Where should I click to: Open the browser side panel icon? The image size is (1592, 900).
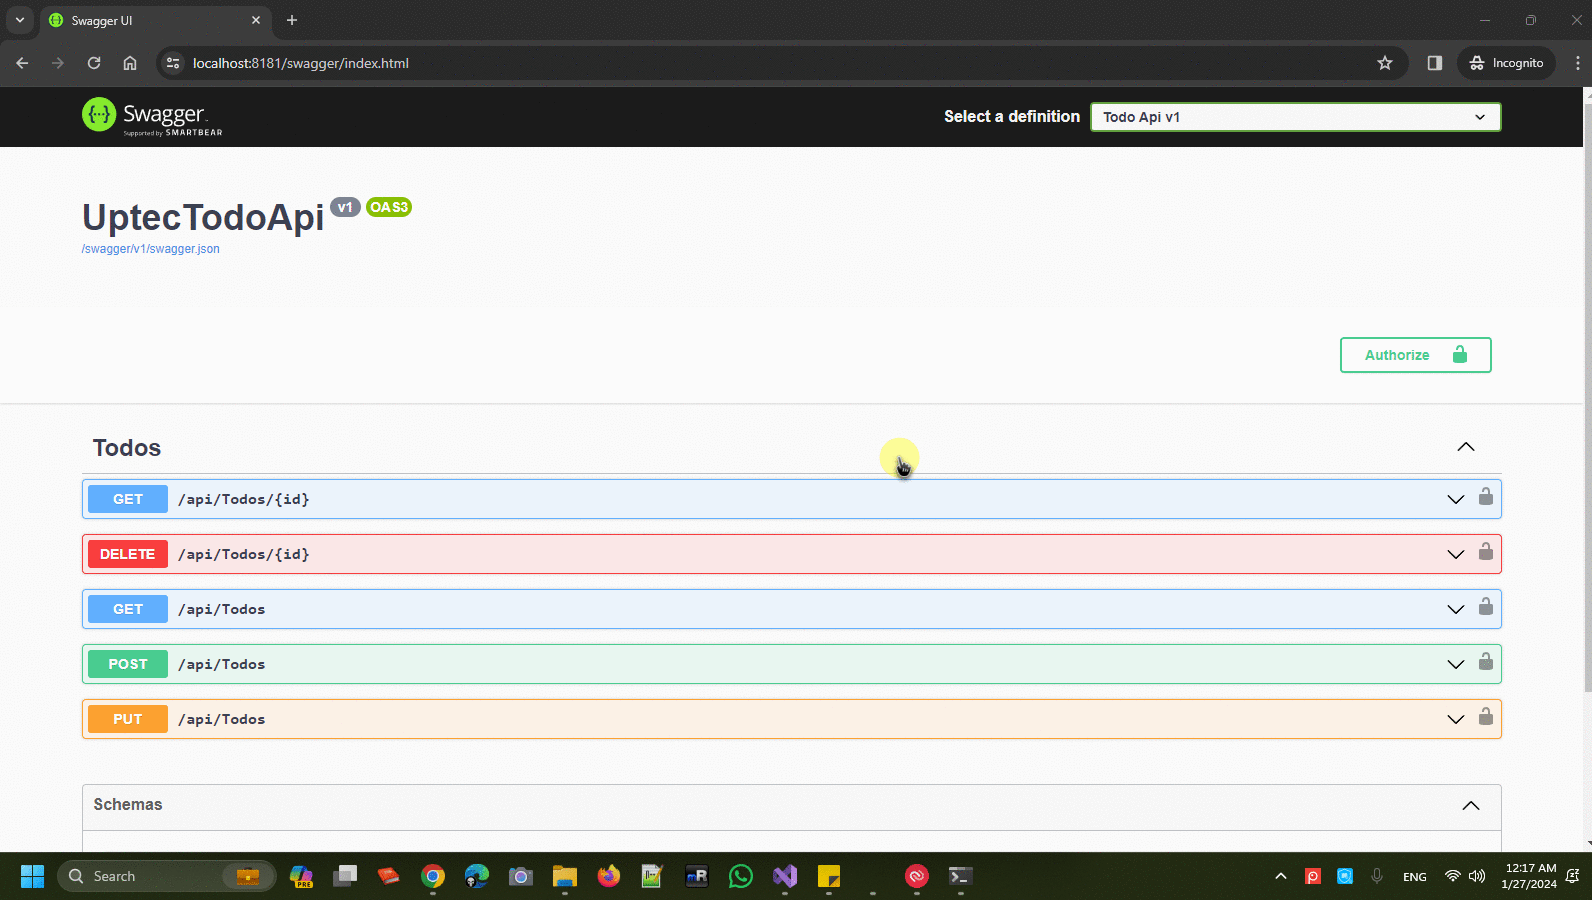click(1434, 63)
